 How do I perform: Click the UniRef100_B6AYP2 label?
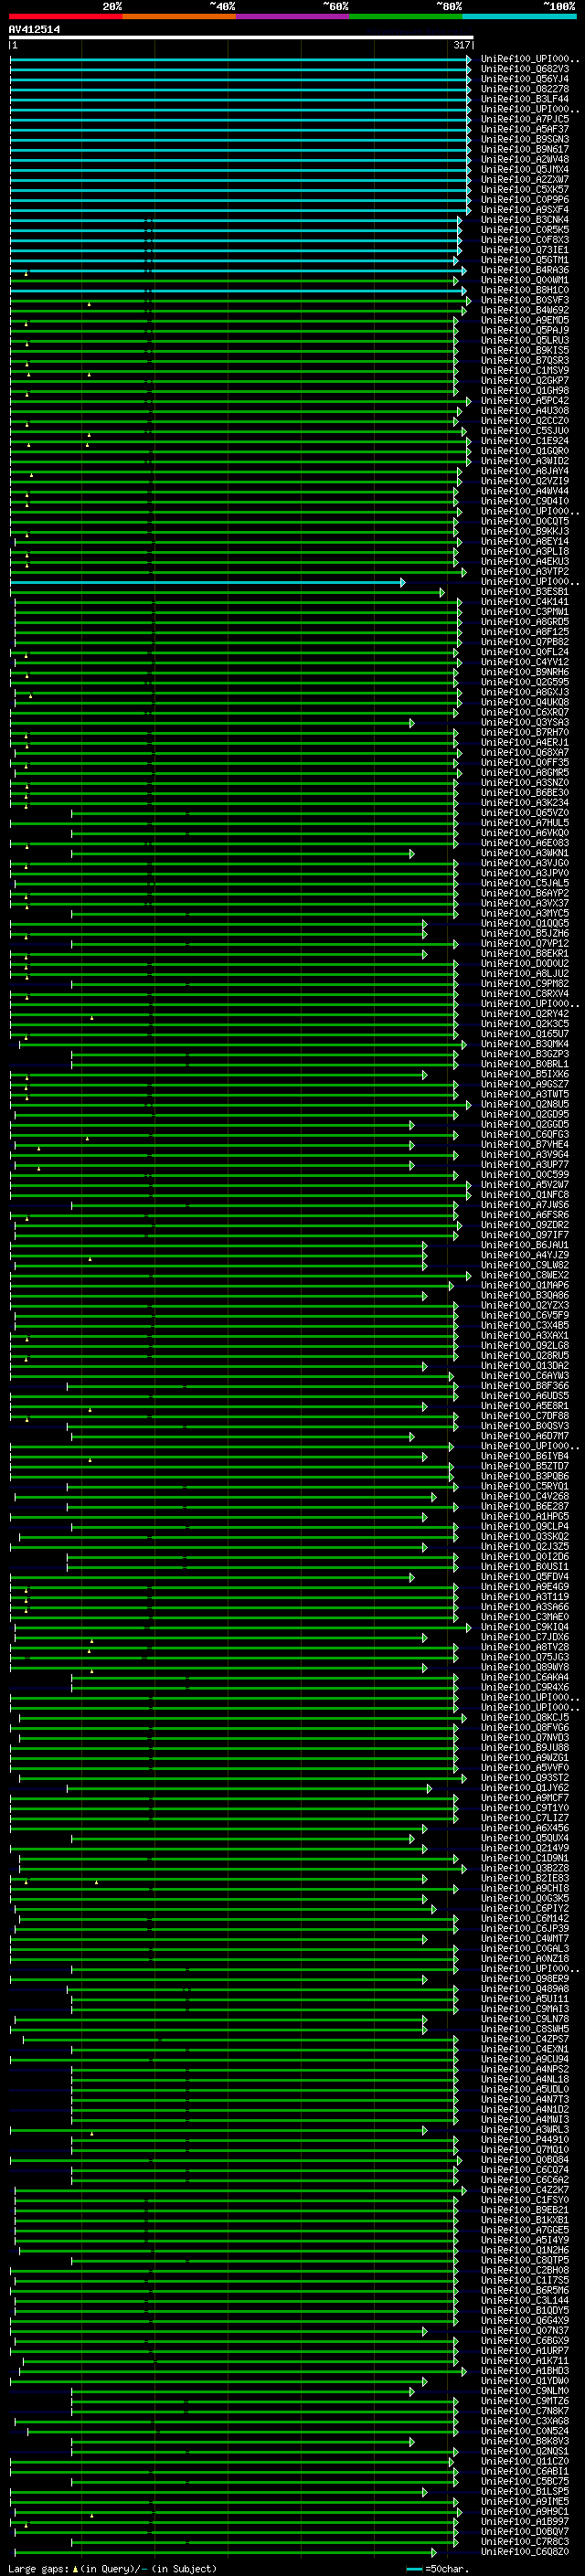coord(525,892)
